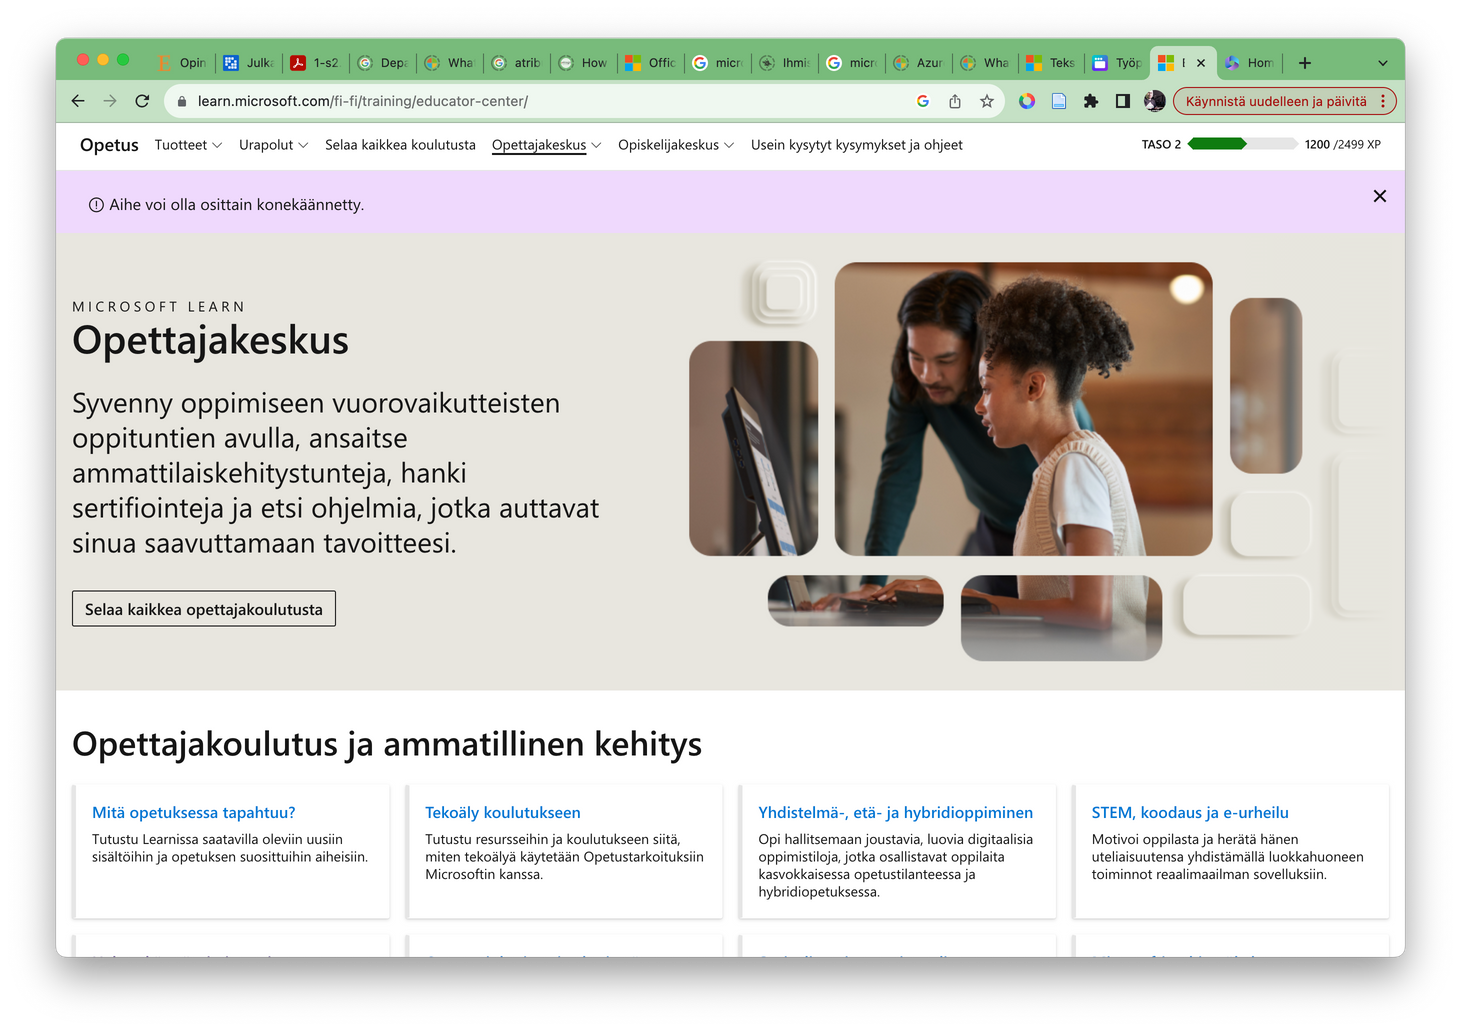Reload the current page
Image resolution: width=1461 pixels, height=1031 pixels.
pyautogui.click(x=142, y=101)
